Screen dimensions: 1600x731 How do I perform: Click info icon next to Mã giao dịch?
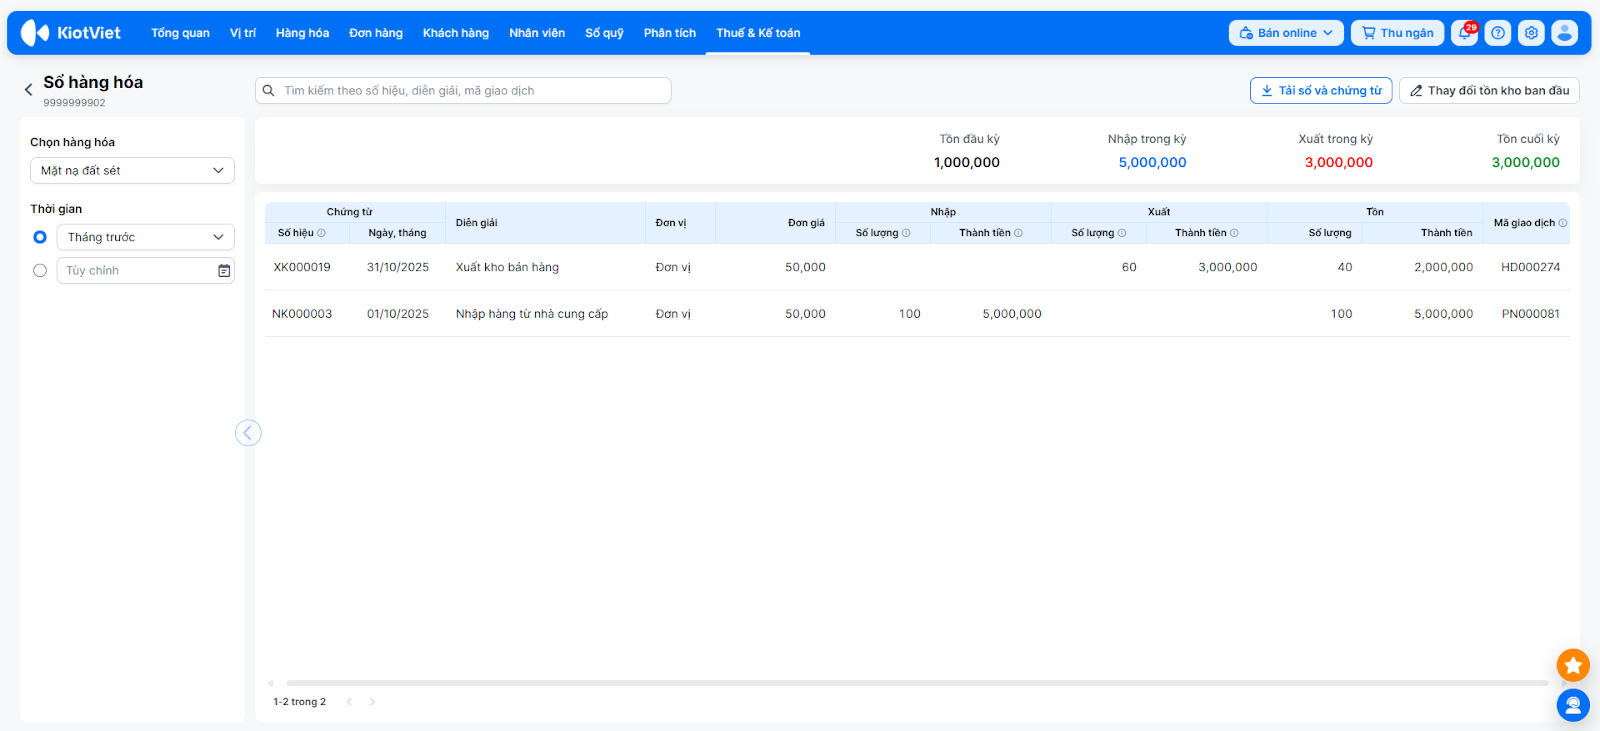click(x=1563, y=223)
